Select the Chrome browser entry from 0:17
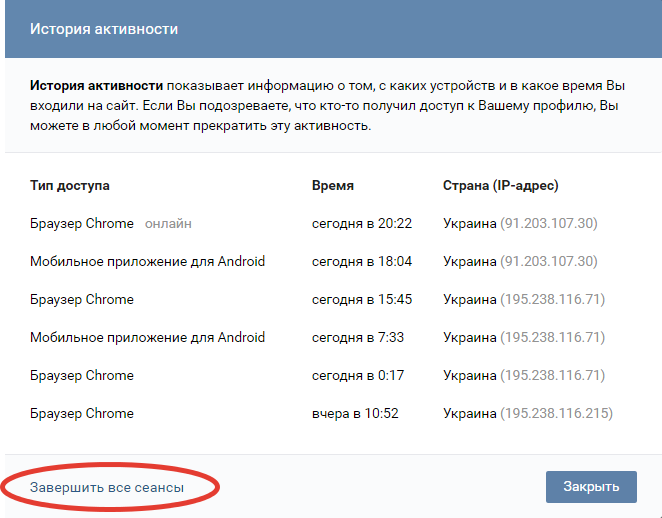The height and width of the screenshot is (518, 662). pyautogui.click(x=82, y=376)
